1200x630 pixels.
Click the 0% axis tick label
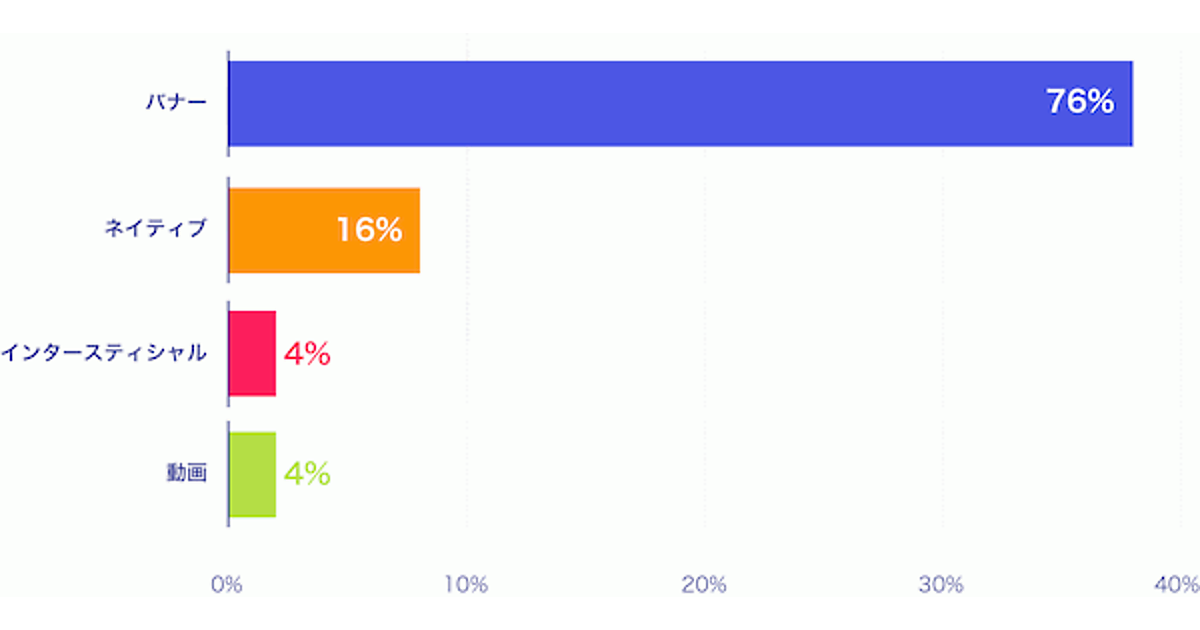pos(228,585)
